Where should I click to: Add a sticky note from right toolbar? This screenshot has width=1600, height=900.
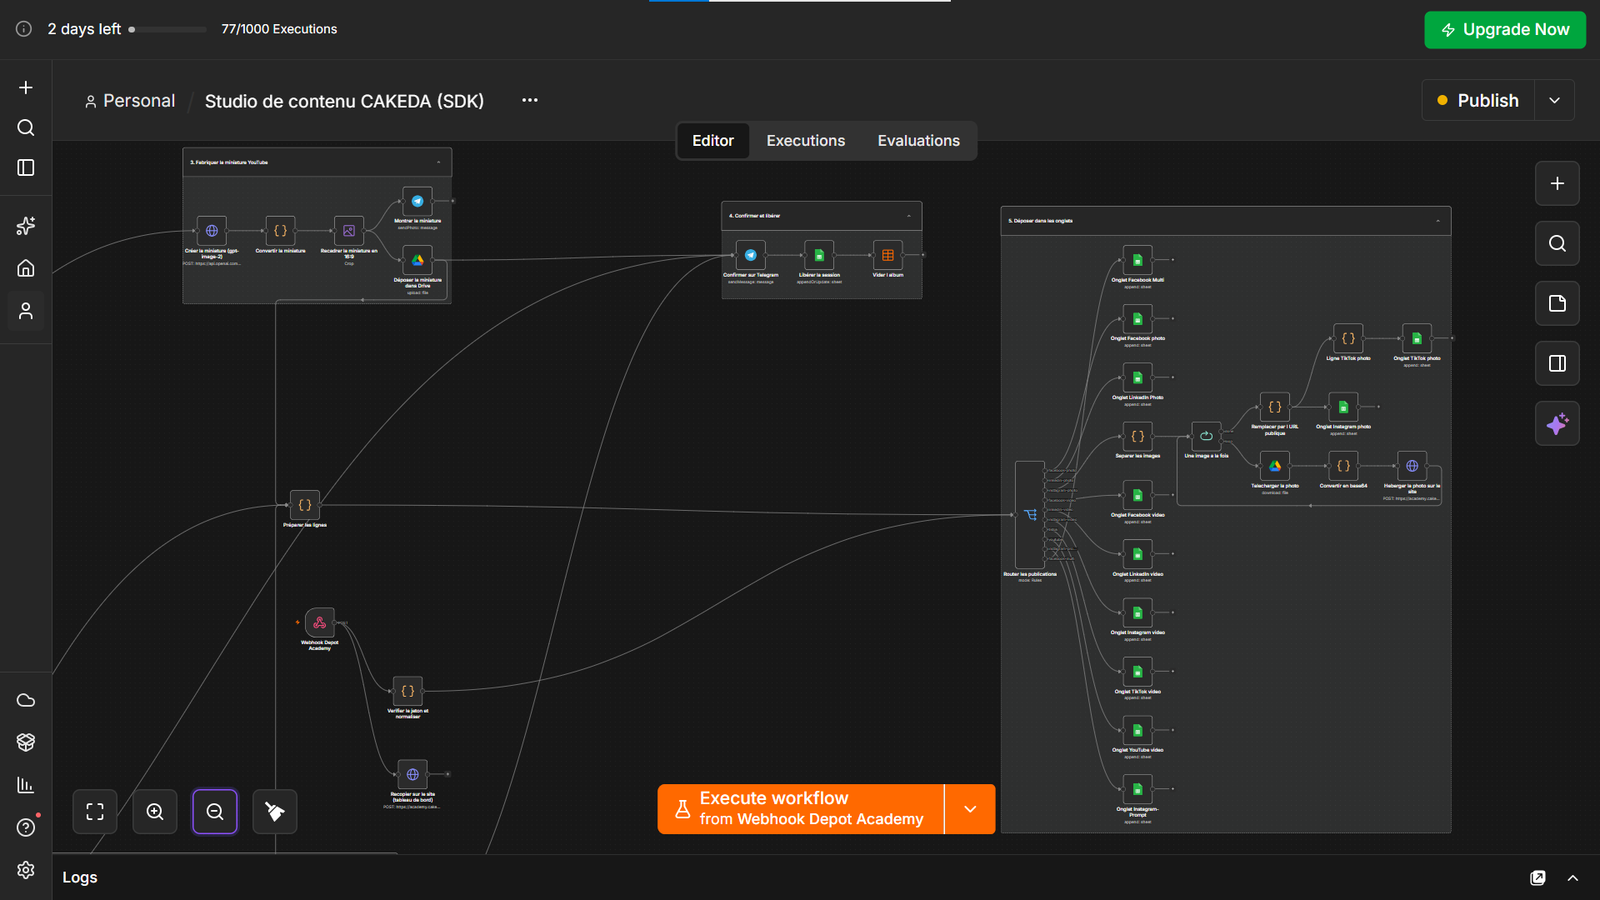[1557, 304]
